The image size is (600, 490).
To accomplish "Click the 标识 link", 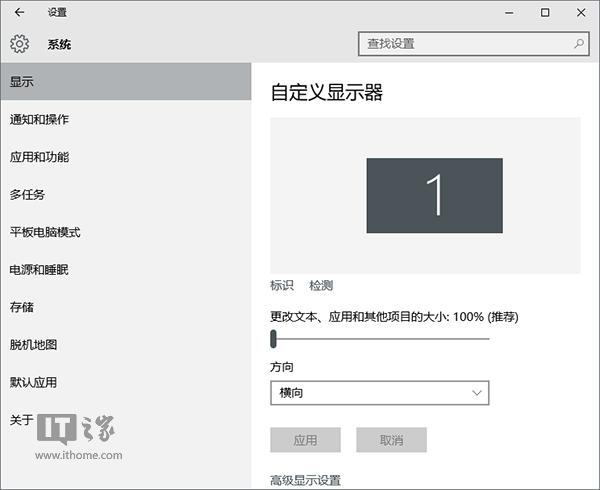I will (x=282, y=286).
